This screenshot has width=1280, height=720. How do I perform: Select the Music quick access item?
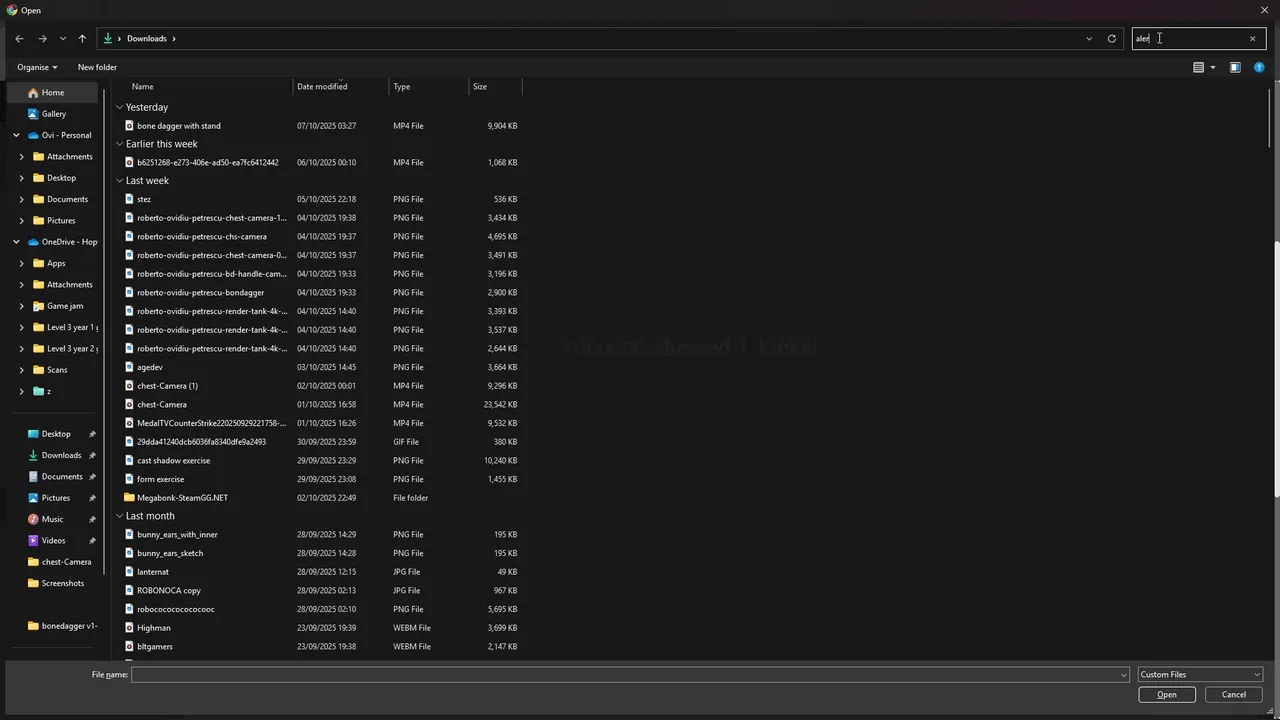point(53,519)
